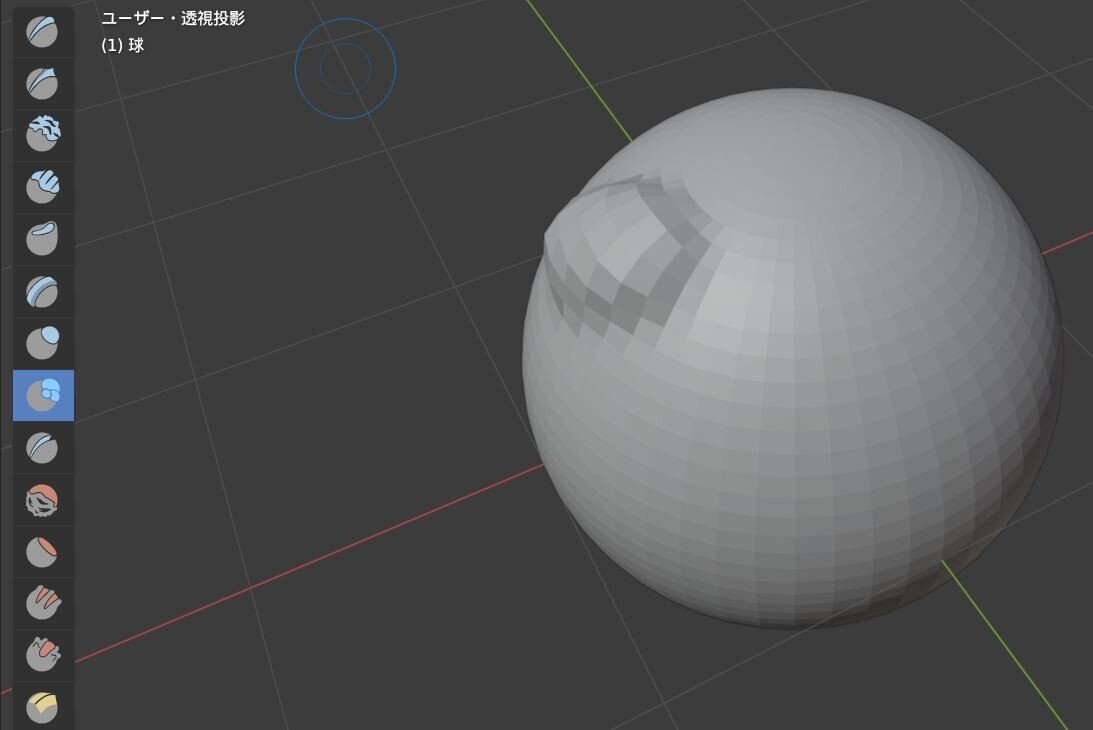The width and height of the screenshot is (1093, 730).
Task: Select the Inflate brush
Action: (x=43, y=343)
